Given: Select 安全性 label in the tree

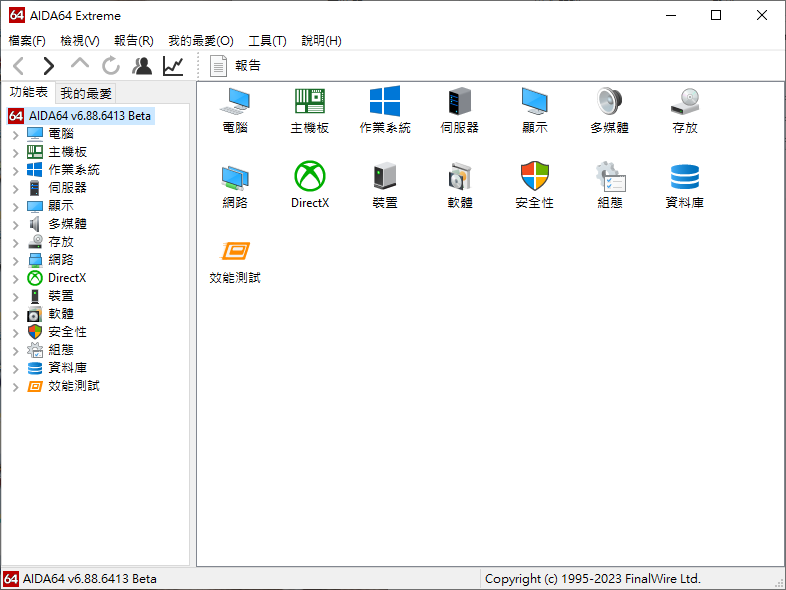Looking at the screenshot, I should [67, 332].
